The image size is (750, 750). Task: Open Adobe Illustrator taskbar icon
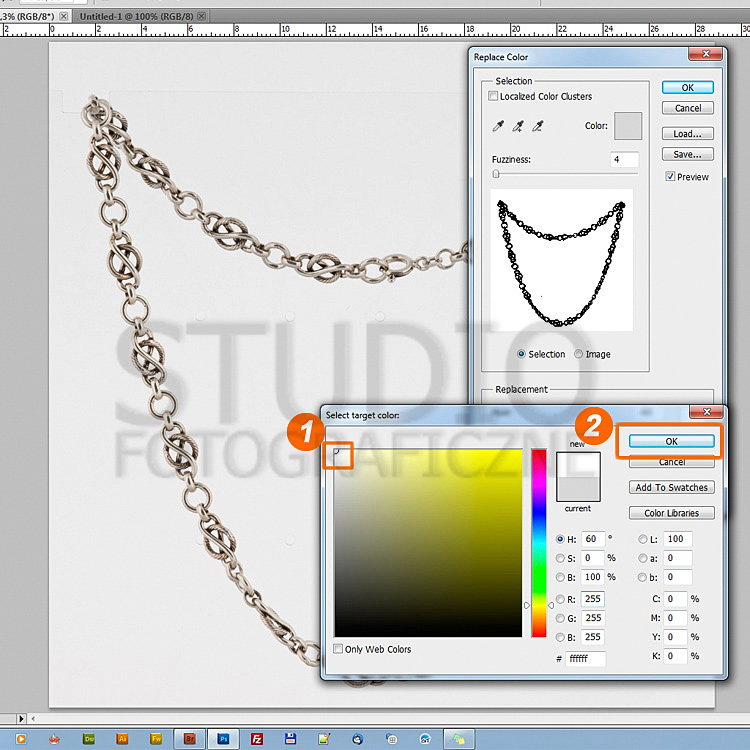pos(123,739)
